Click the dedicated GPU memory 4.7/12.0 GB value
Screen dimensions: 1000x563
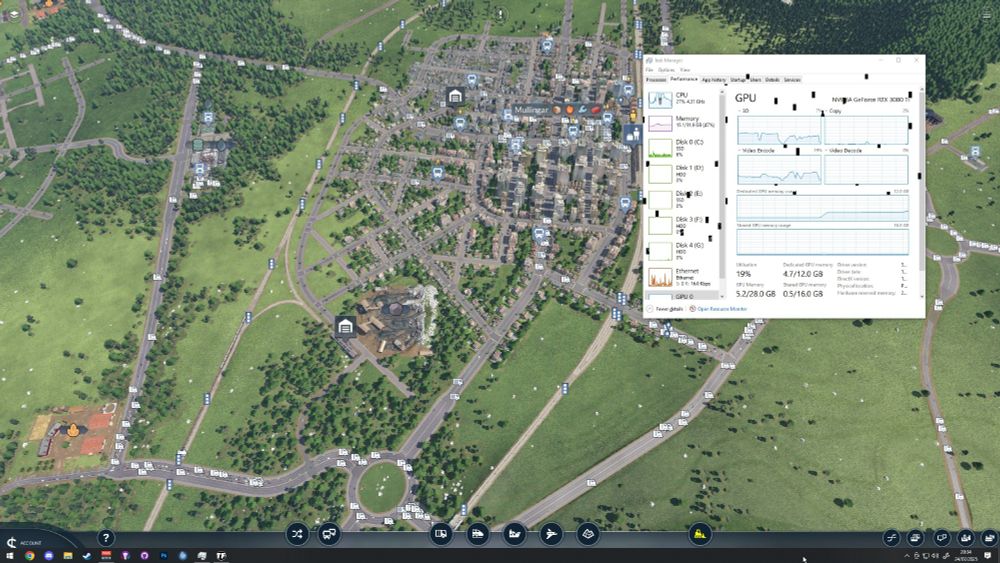click(802, 274)
